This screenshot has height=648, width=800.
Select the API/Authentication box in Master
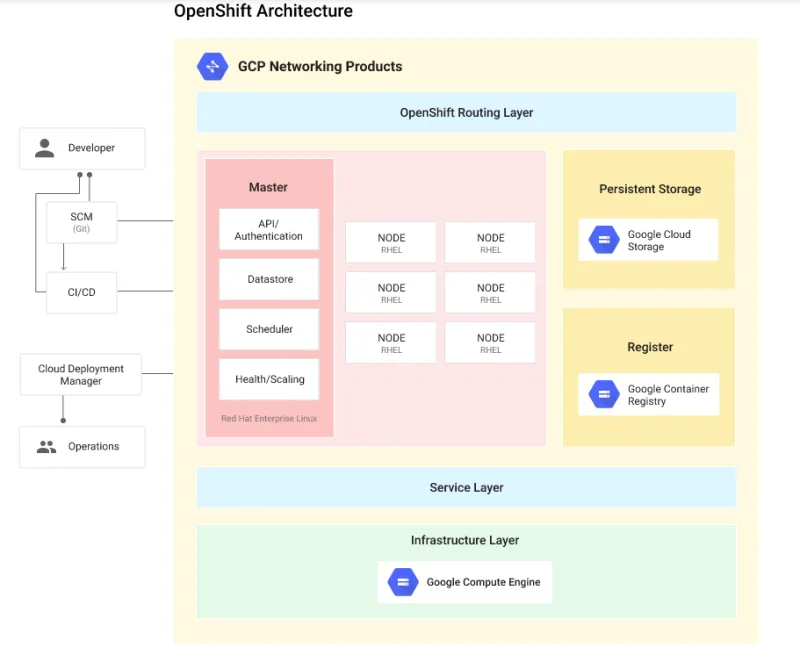269,230
